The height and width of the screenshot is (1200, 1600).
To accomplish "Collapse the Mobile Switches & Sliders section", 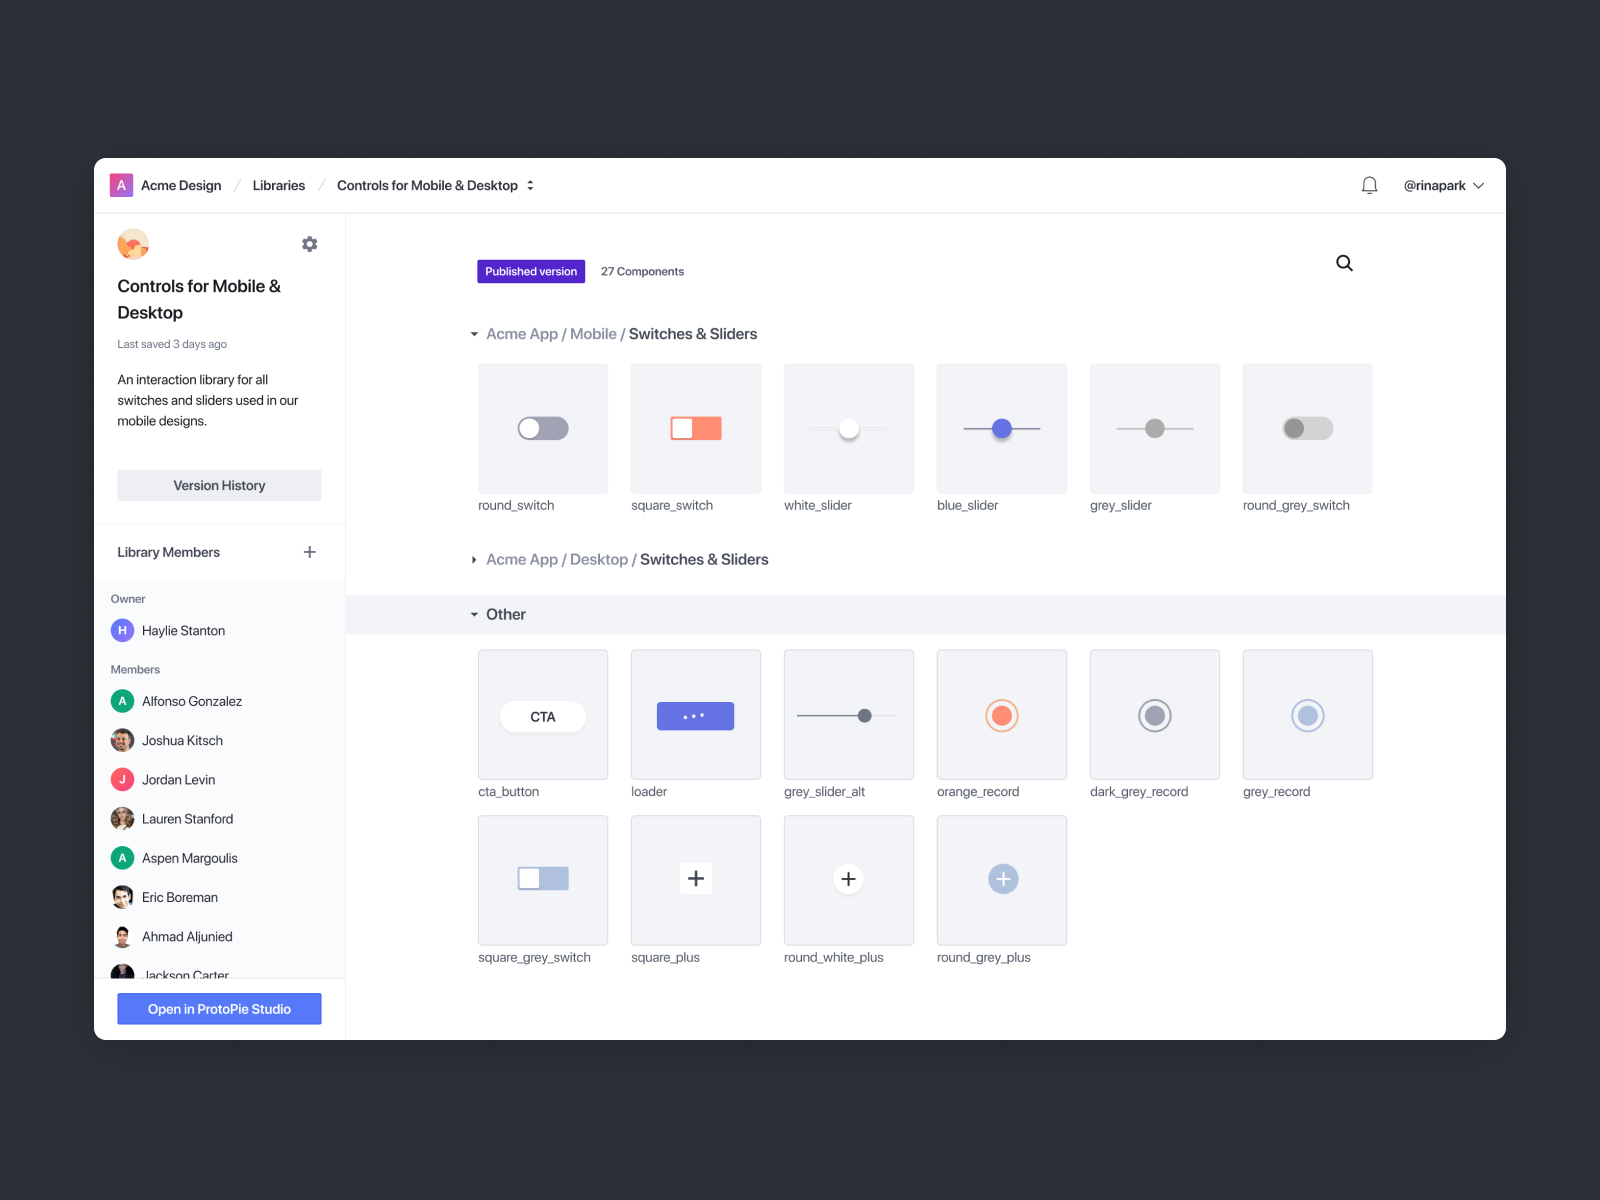I will click(474, 334).
